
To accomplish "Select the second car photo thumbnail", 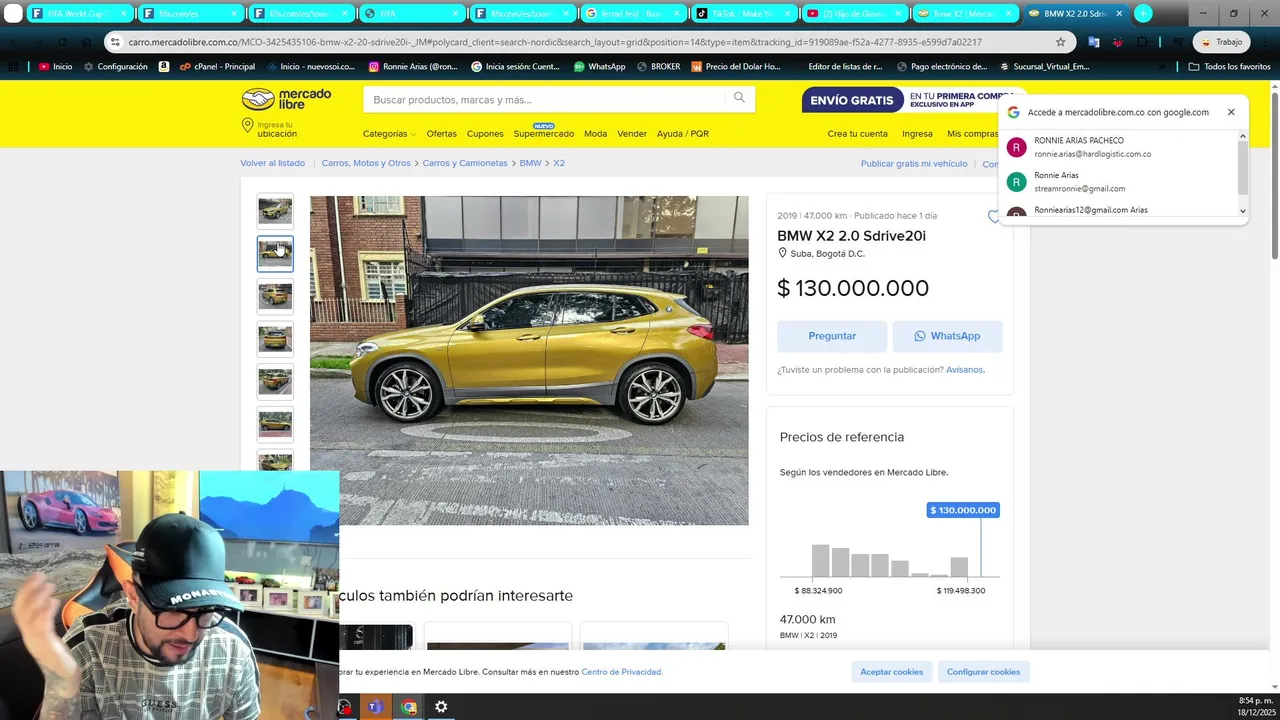I will (x=275, y=254).
